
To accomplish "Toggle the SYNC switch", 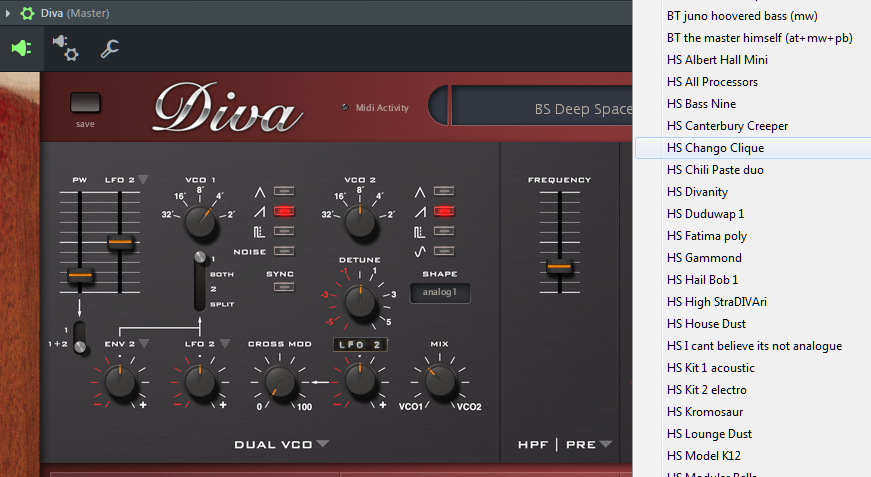I will pos(284,287).
